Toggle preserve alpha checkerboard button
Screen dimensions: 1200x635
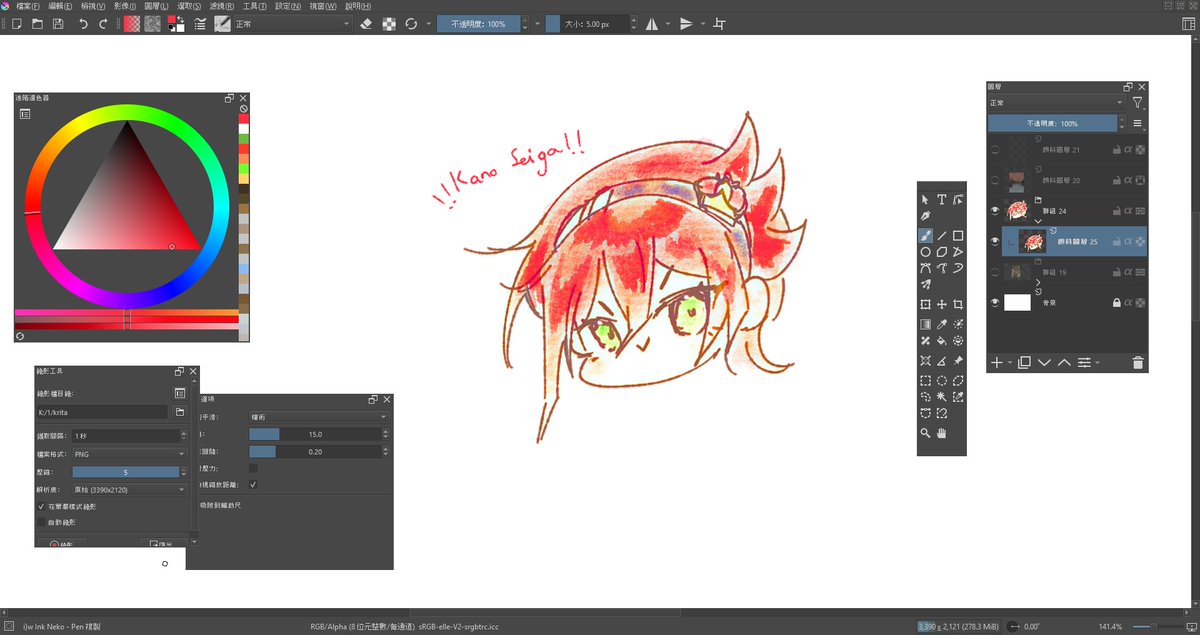coord(389,23)
